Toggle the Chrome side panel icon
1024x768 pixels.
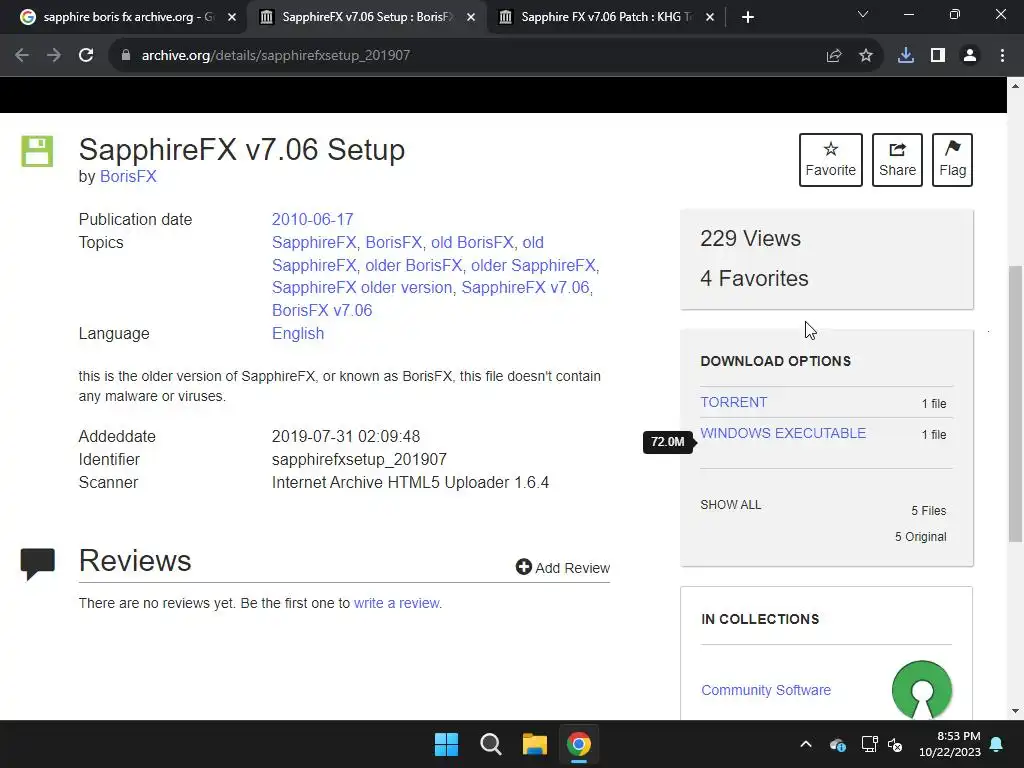click(x=938, y=56)
